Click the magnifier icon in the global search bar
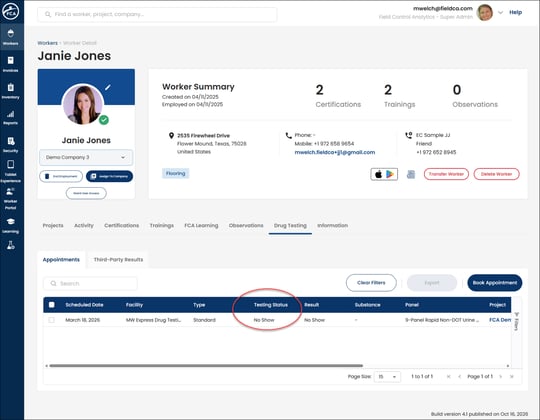Viewport: 540px width, 420px height. pos(48,14)
